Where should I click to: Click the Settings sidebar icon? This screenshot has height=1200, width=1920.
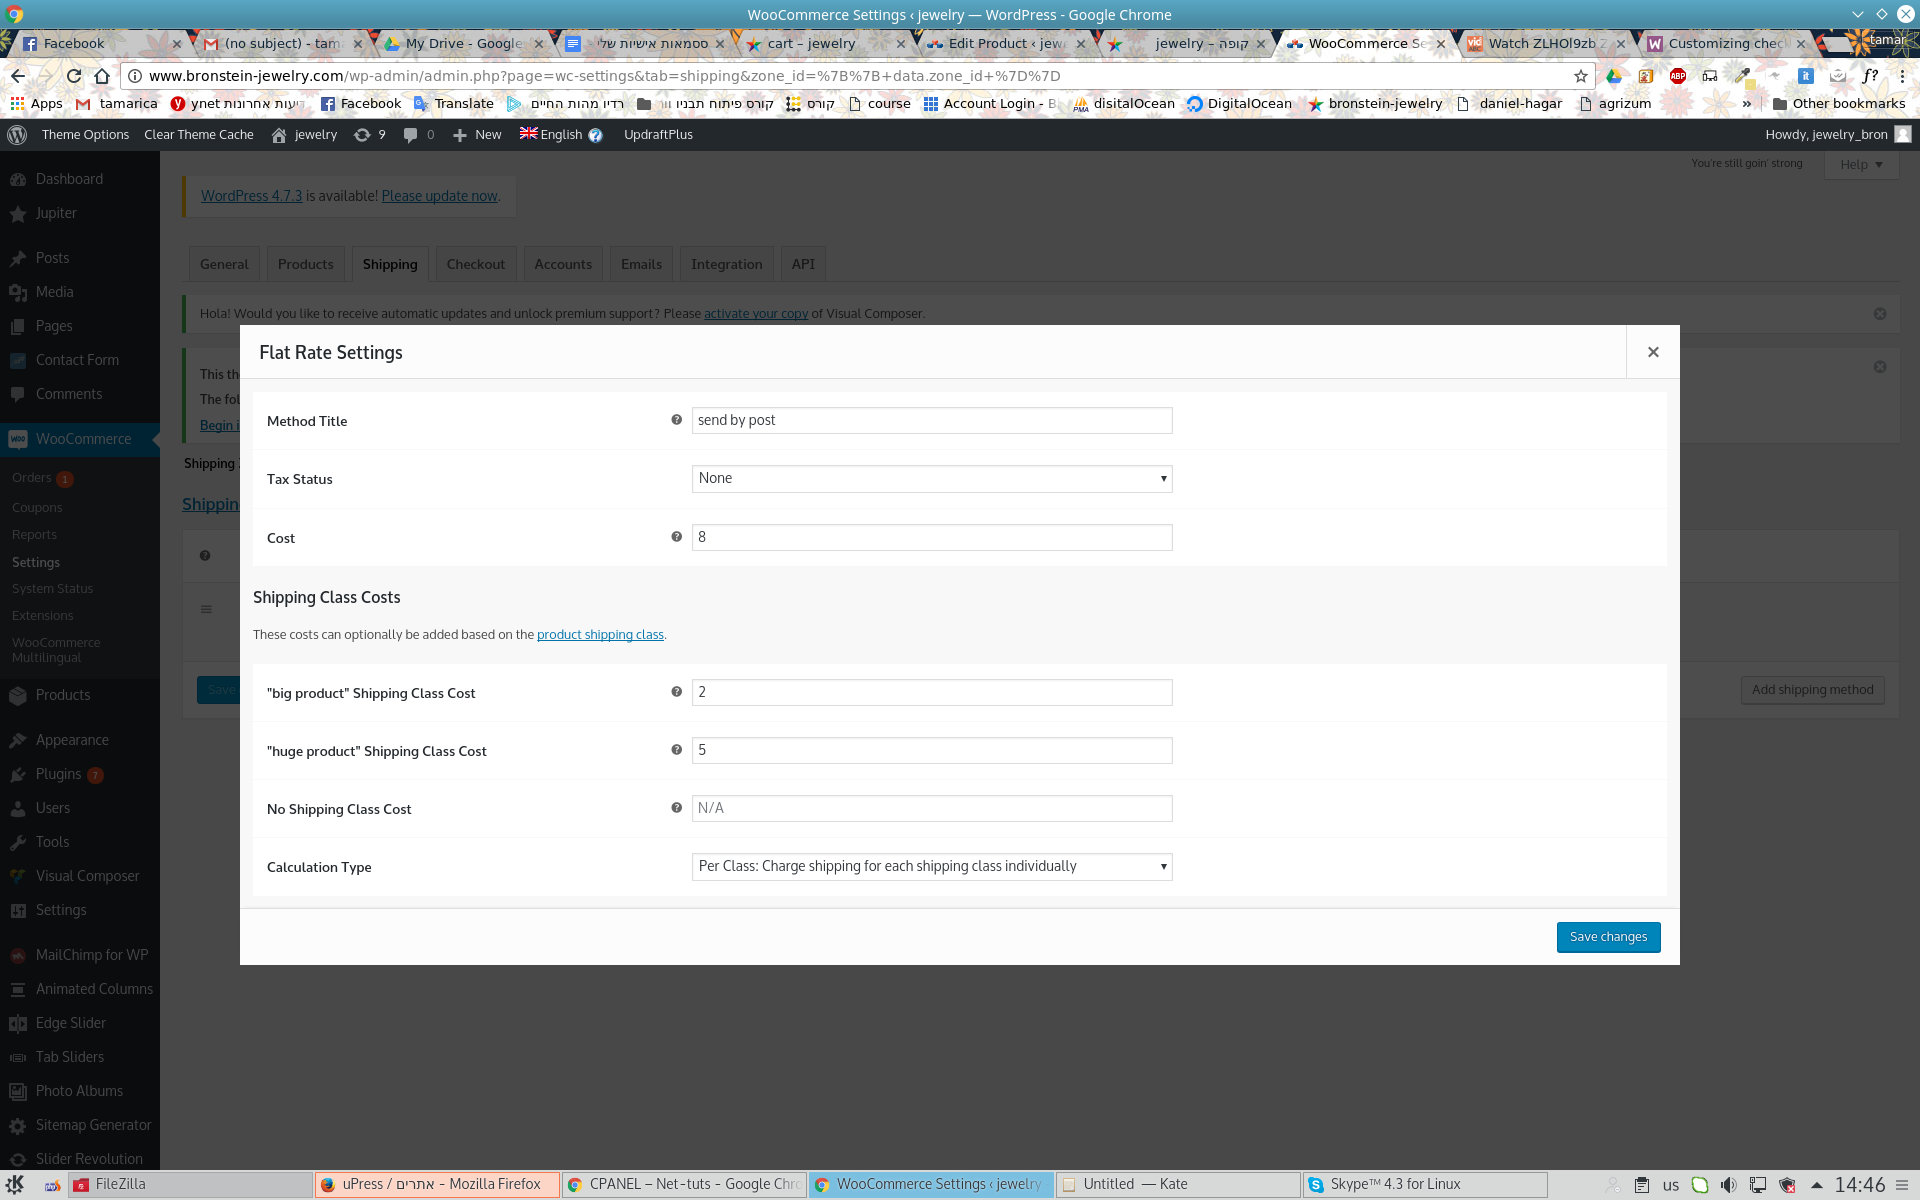click(x=19, y=910)
